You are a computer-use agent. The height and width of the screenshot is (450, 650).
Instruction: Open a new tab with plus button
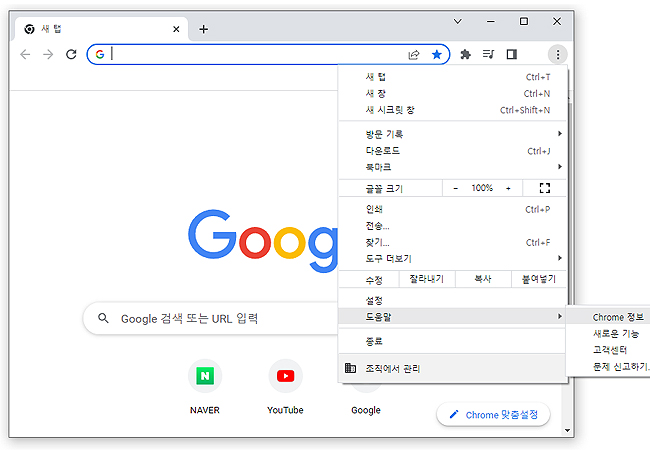(203, 29)
